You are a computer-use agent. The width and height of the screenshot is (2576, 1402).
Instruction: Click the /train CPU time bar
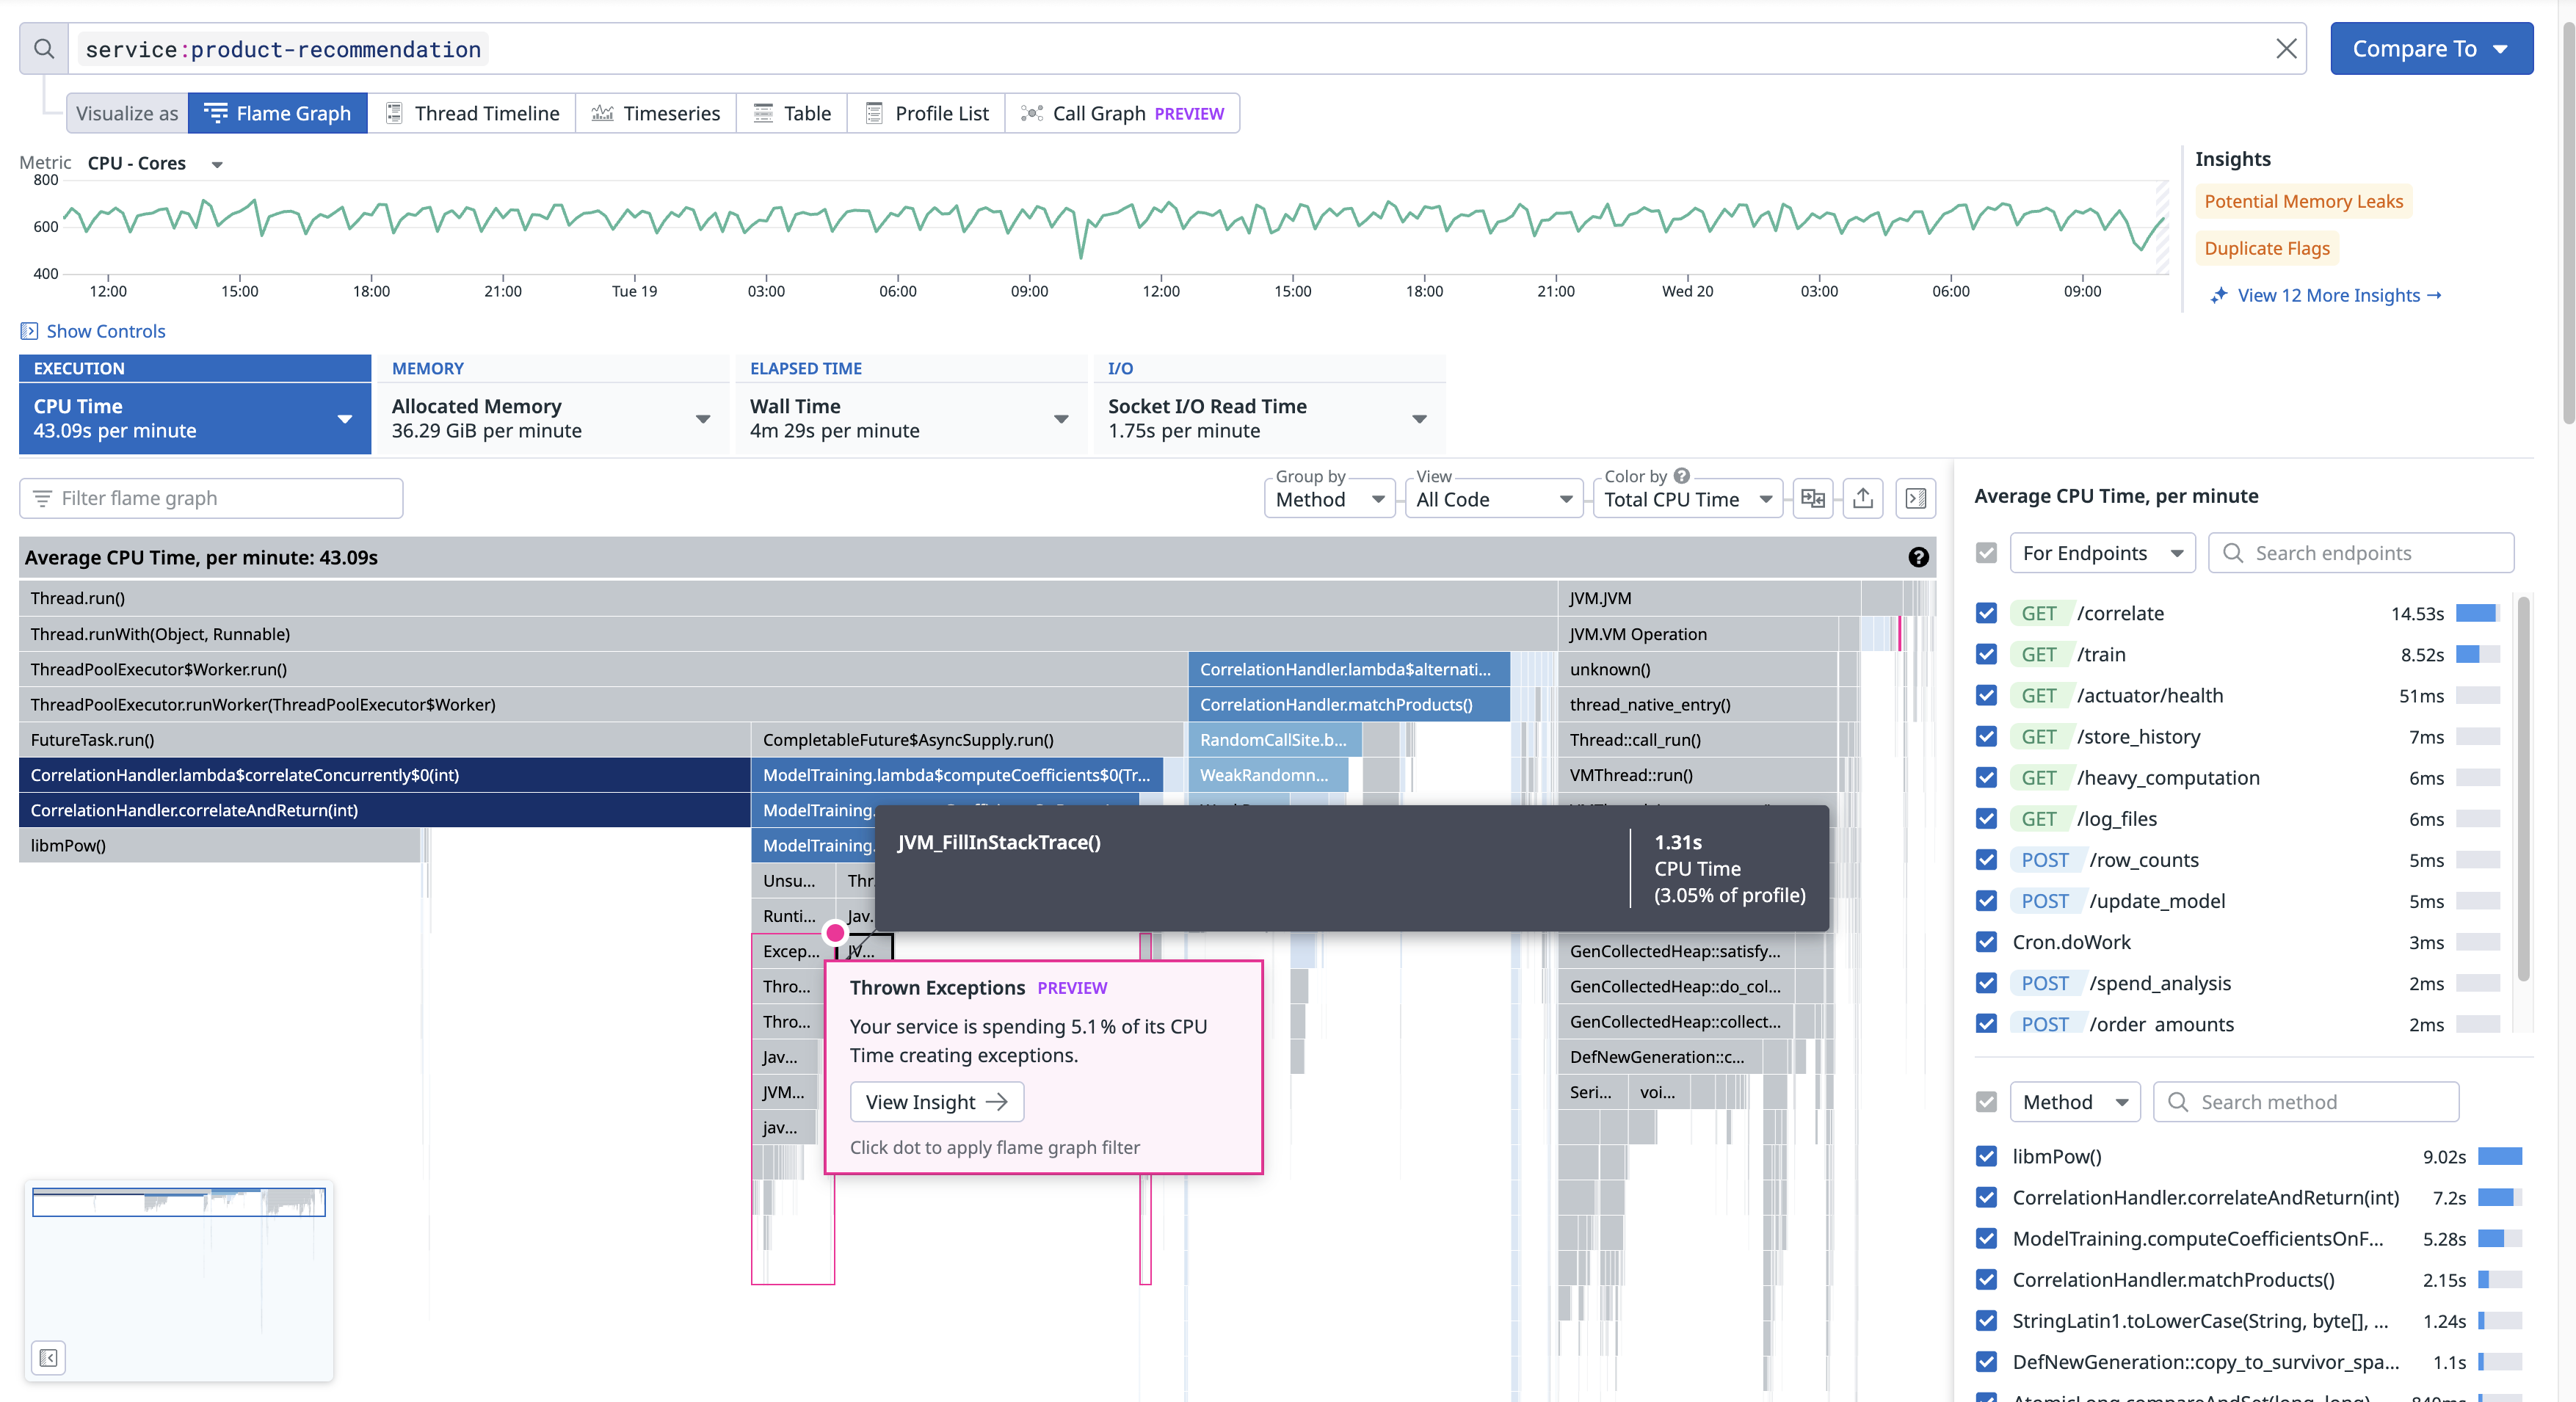pos(2477,654)
